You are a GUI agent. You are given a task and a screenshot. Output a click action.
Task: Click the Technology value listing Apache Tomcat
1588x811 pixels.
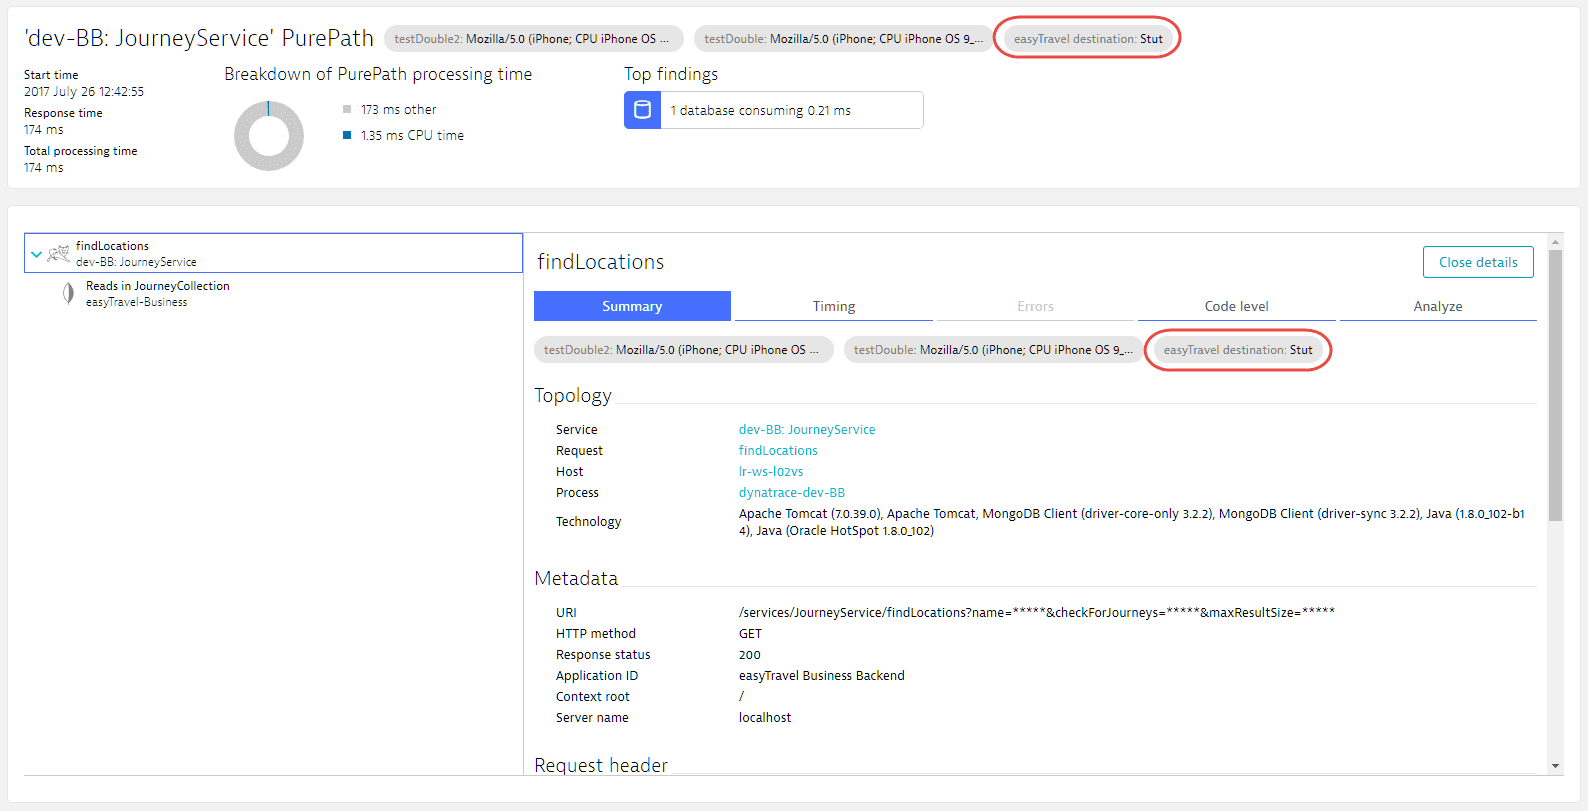click(x=1132, y=522)
